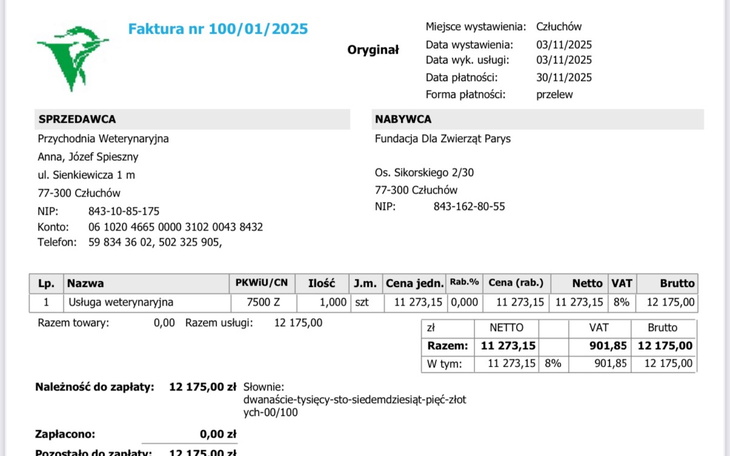Click the SPRZEDAWCA section header
This screenshot has width=730, height=456.
(x=77, y=119)
